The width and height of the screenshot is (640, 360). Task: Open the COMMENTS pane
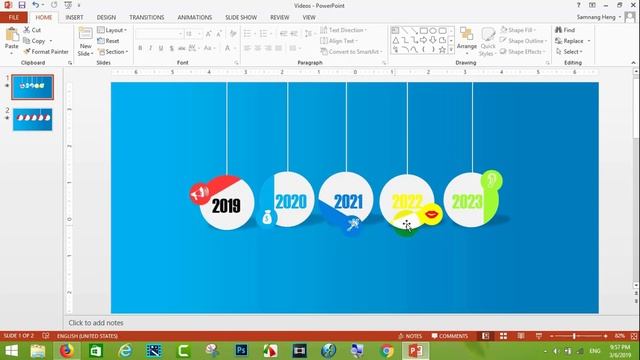(x=449, y=336)
